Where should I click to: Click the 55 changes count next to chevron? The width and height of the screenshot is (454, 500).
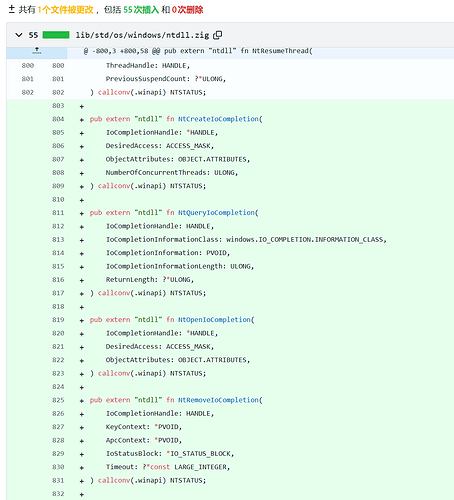[x=33, y=35]
